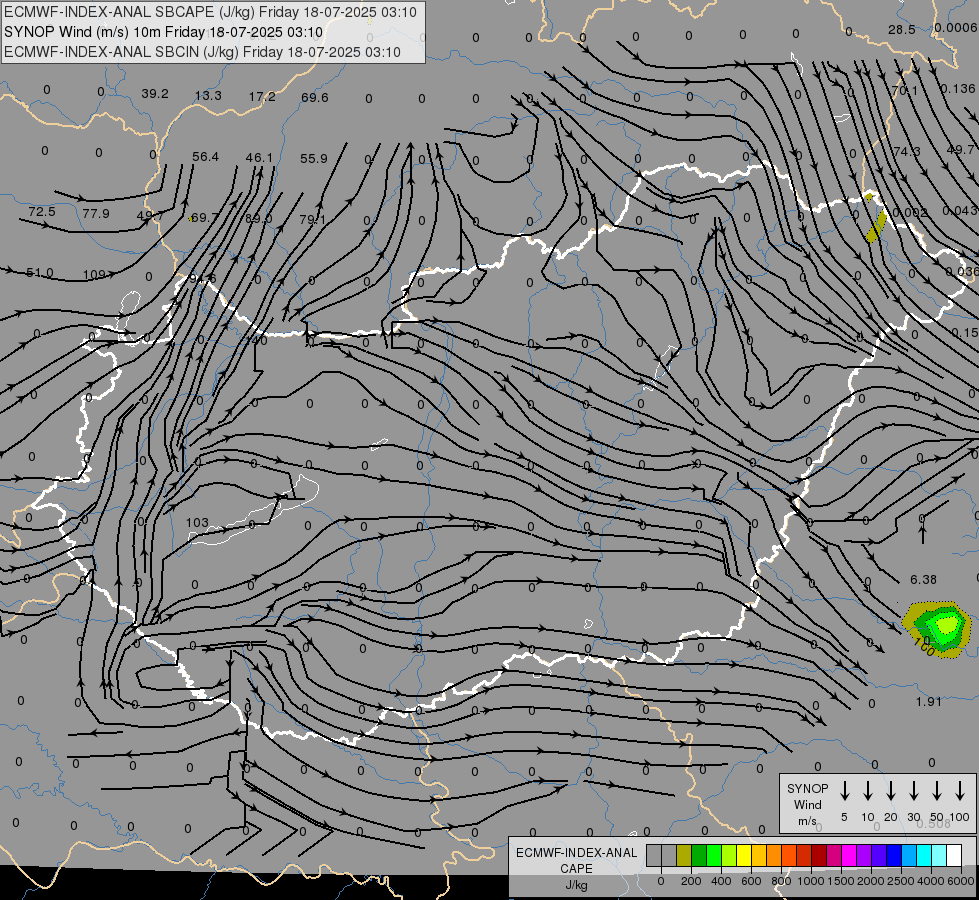The width and height of the screenshot is (979, 900).
Task: Click the map value 46.1
Action: click(259, 158)
